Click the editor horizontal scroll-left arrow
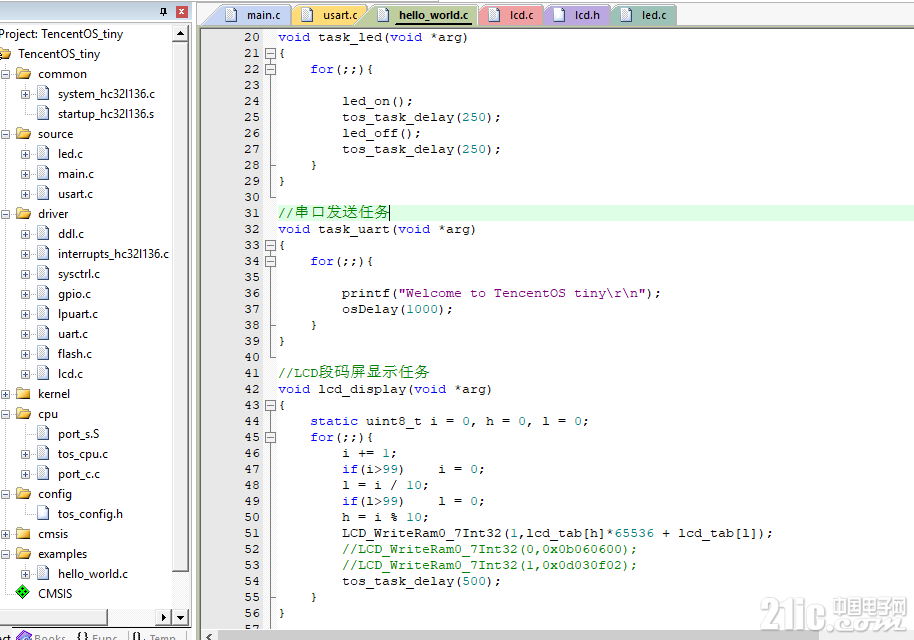 (x=209, y=635)
